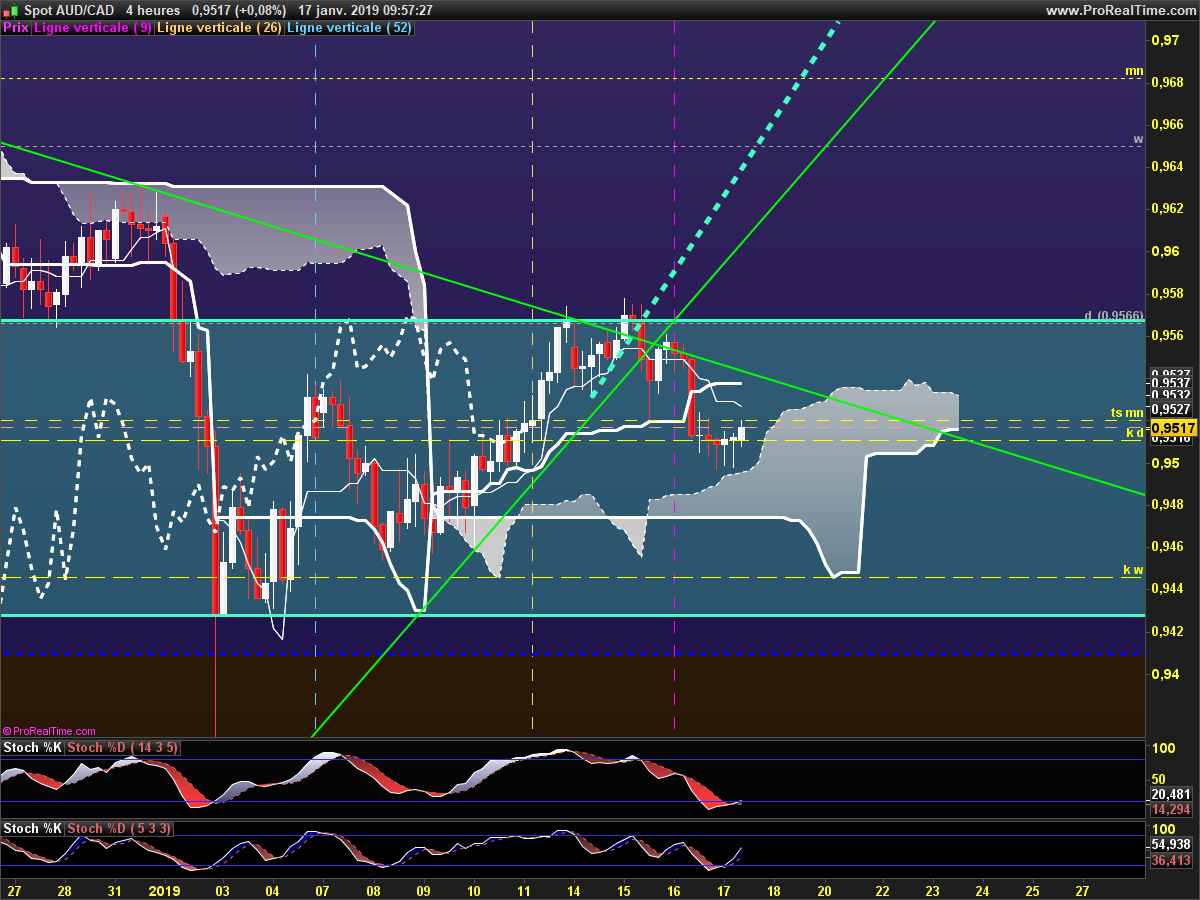1200x900 pixels.
Task: Click the 31 date label on time axis
Action: pos(115,889)
